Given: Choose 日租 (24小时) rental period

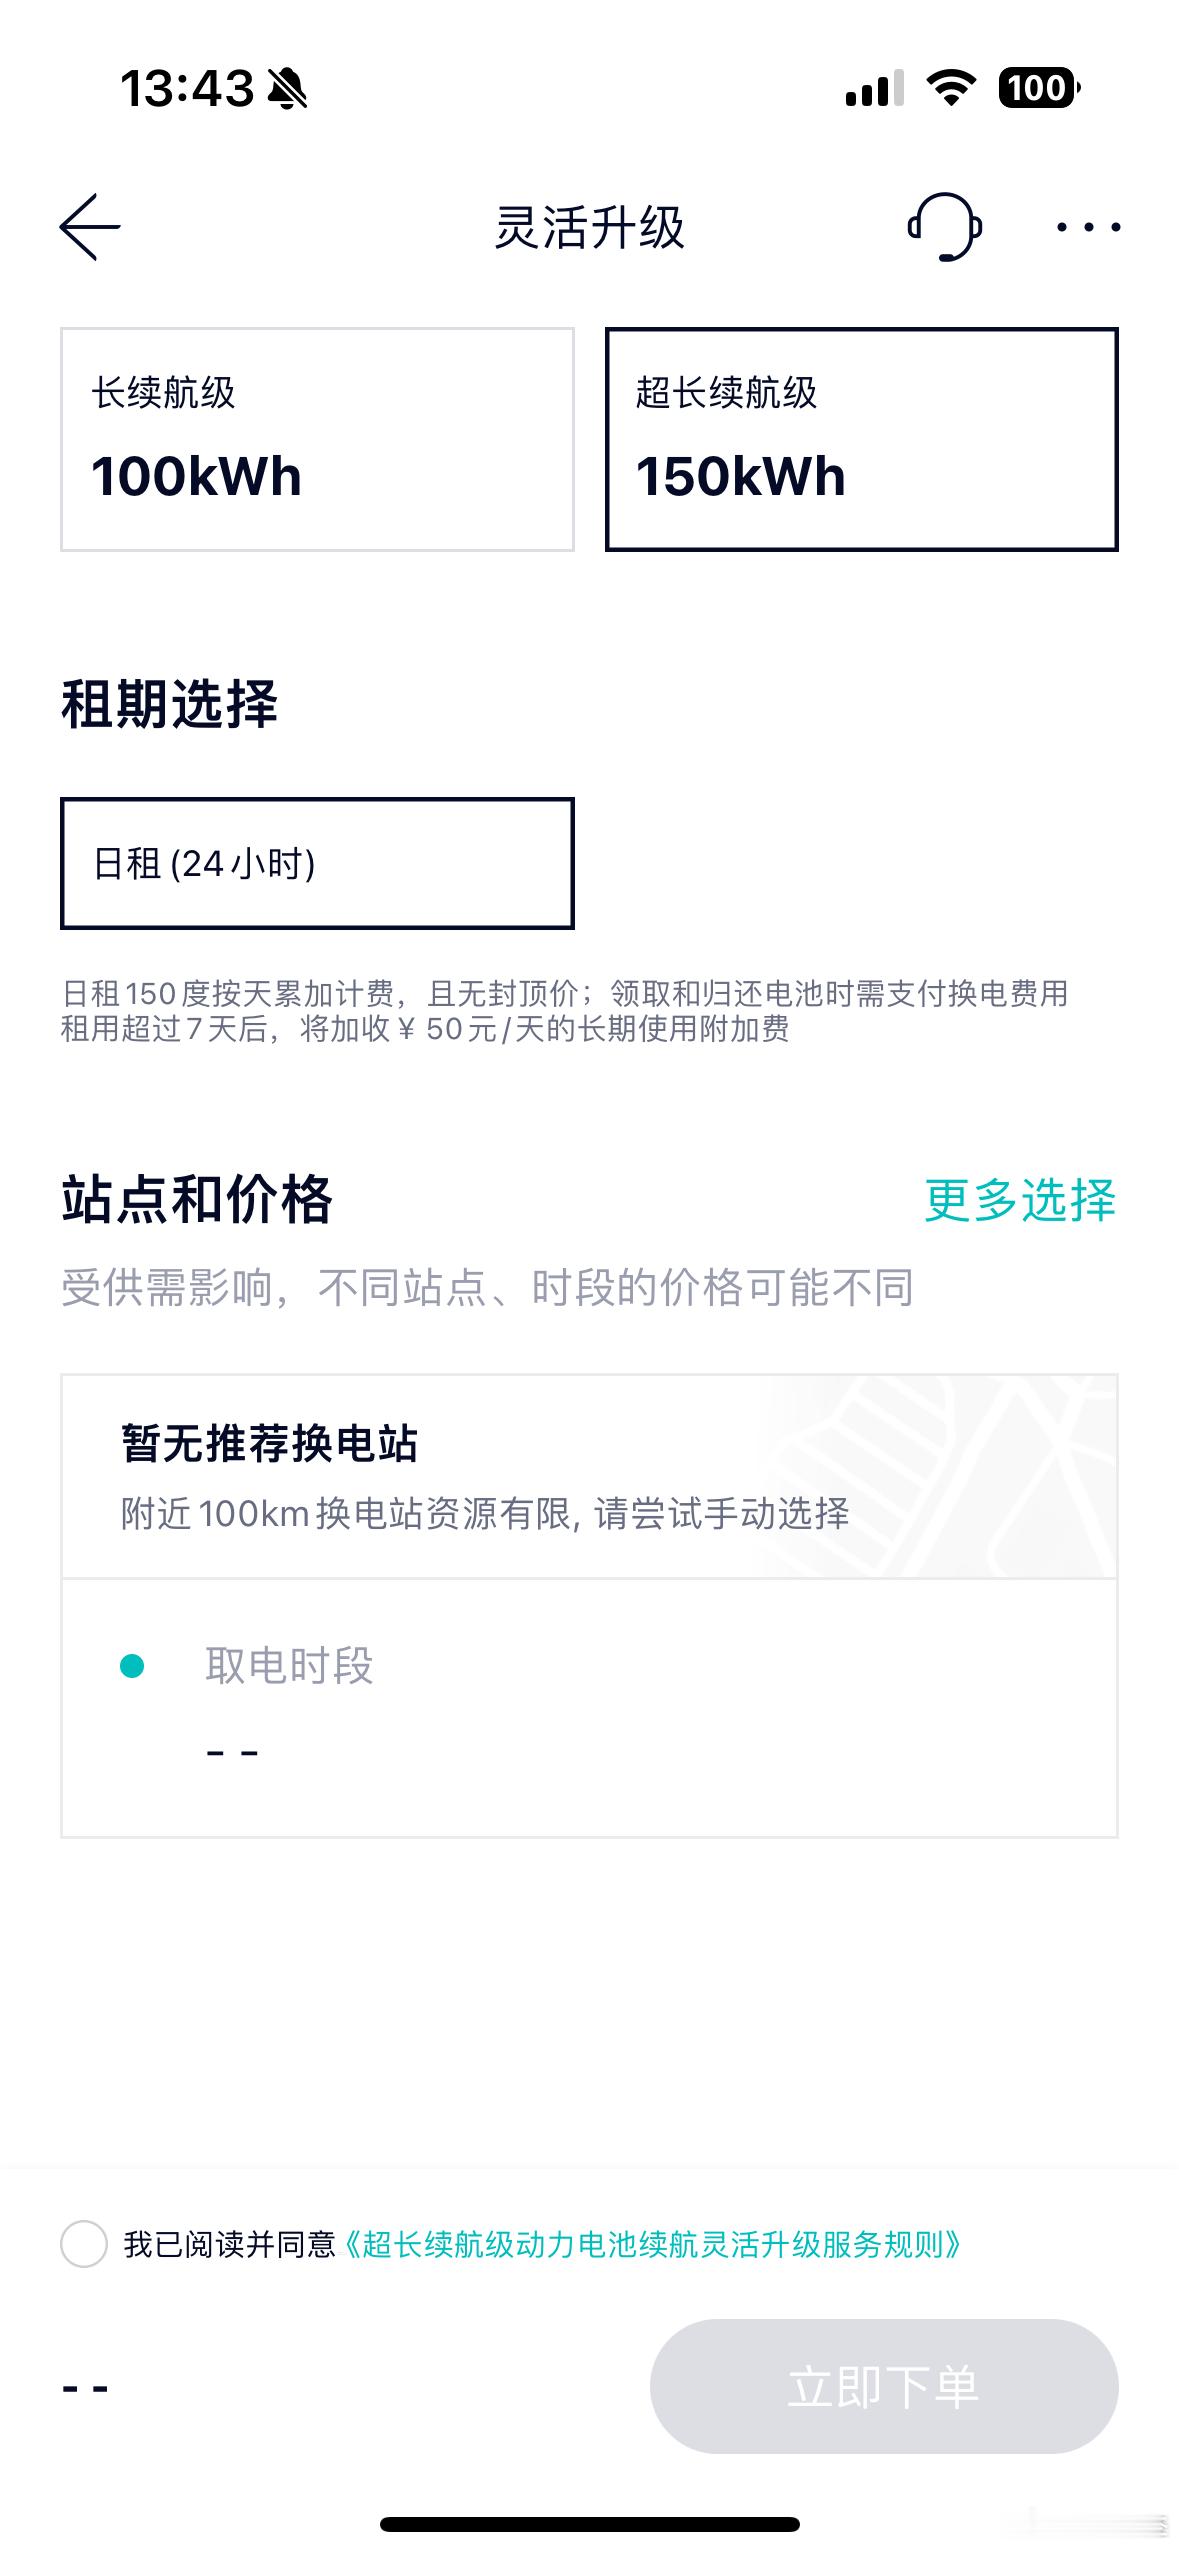Looking at the screenshot, I should tap(317, 863).
